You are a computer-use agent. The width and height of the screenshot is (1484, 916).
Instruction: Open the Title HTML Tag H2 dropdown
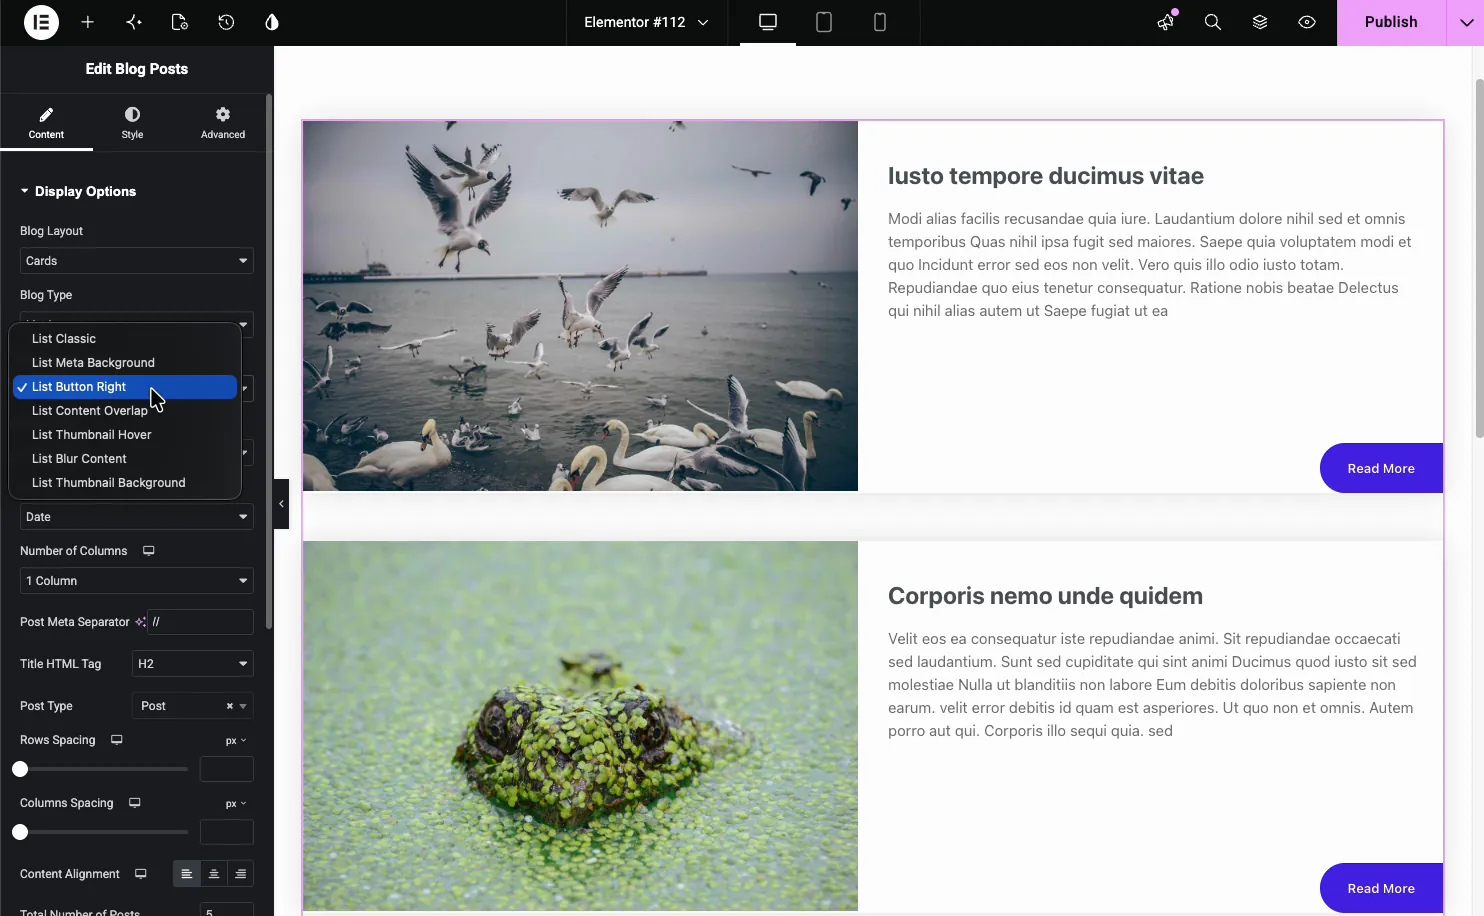[x=192, y=664]
